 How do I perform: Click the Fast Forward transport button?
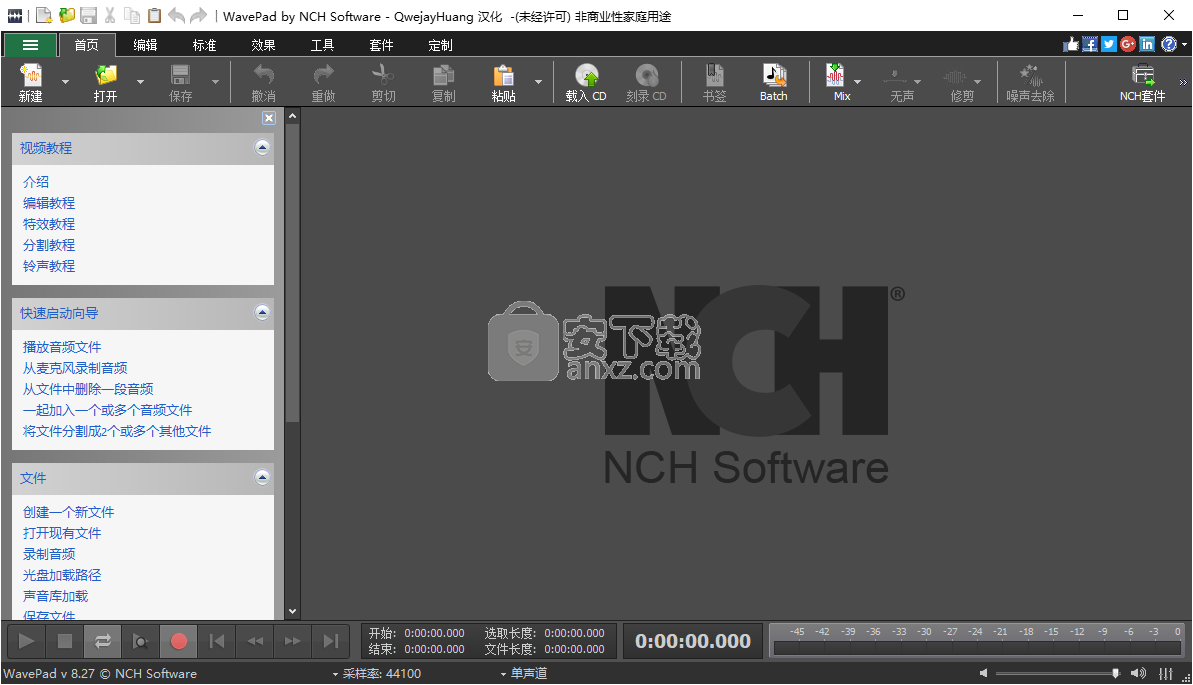point(293,641)
